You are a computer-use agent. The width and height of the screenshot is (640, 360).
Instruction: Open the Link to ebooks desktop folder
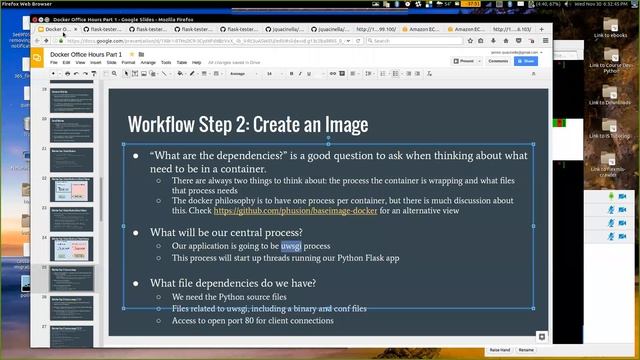(610, 27)
